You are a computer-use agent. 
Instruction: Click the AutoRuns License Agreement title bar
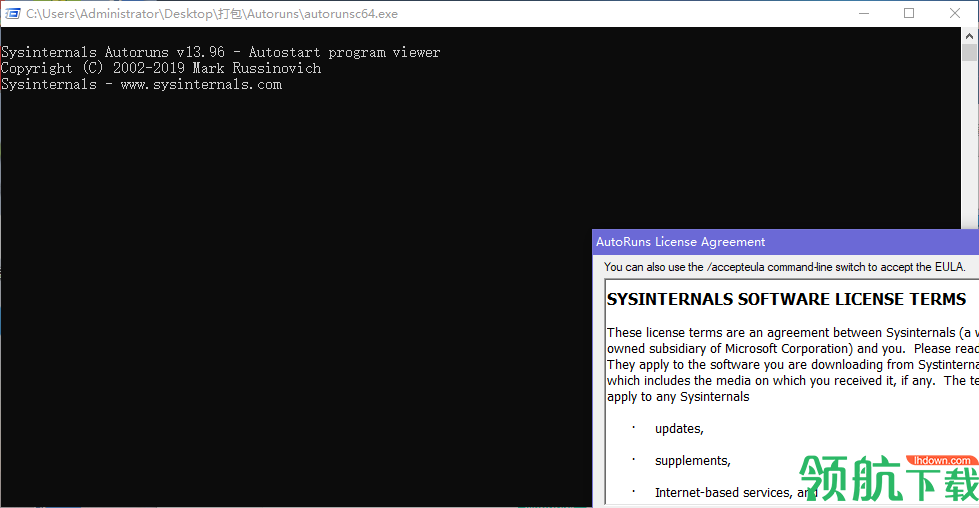[785, 242]
